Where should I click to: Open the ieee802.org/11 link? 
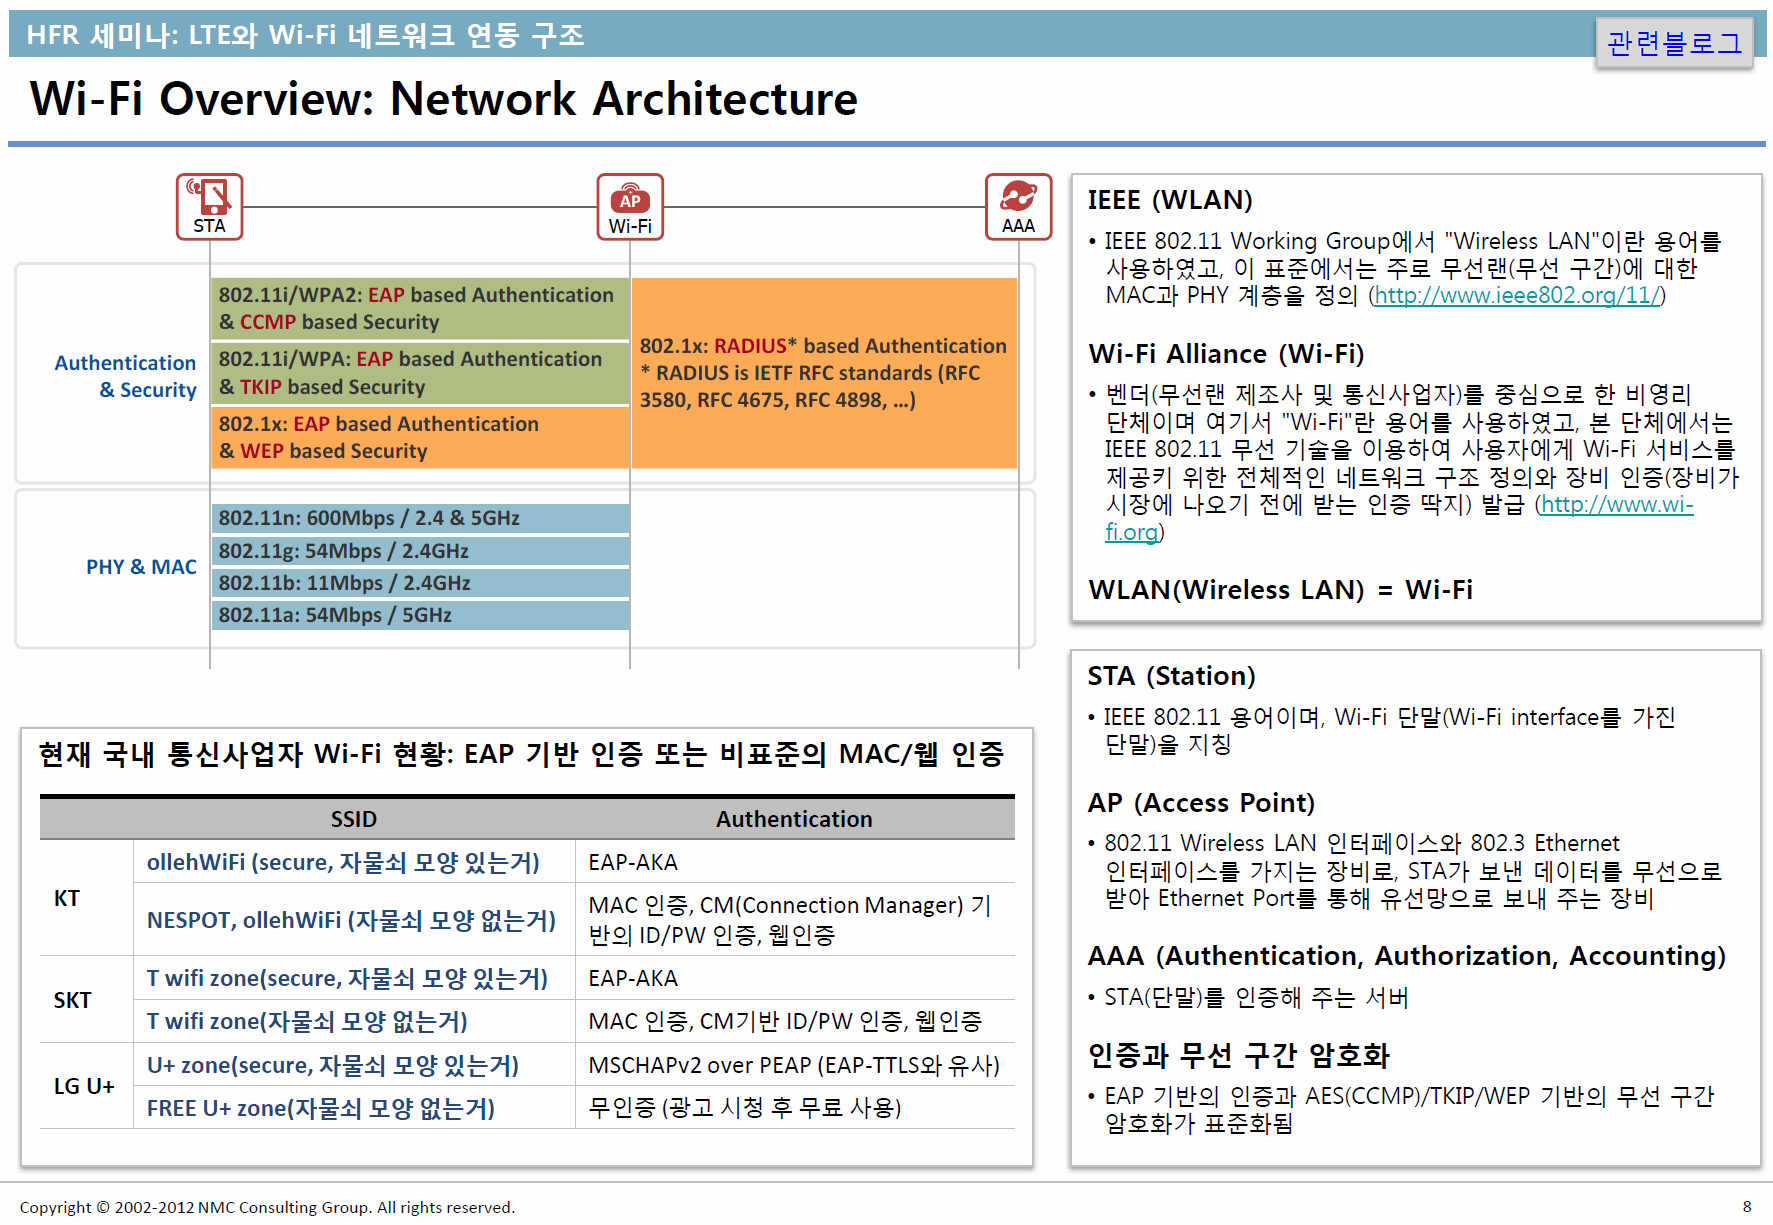1517,295
